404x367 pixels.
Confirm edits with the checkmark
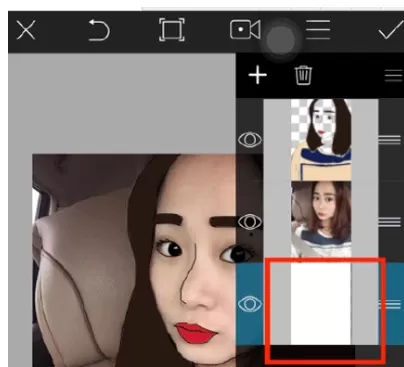(x=391, y=31)
